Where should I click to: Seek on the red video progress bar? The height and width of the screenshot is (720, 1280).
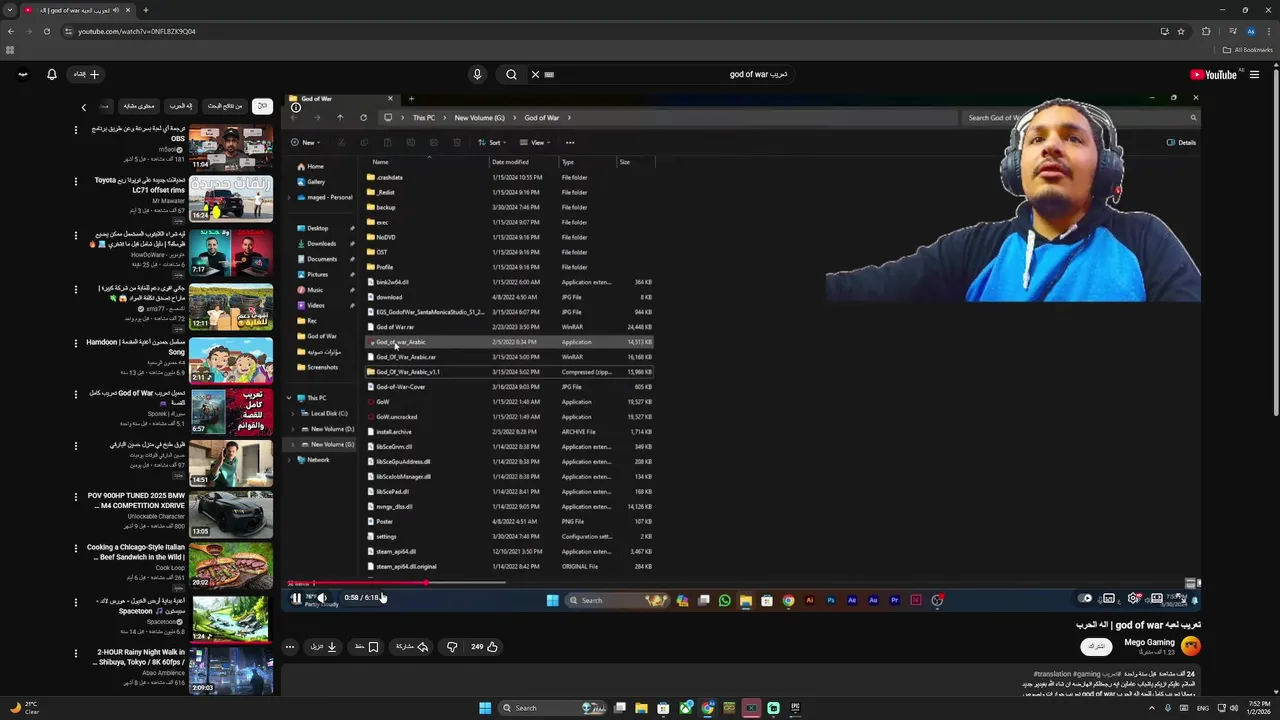coord(743,584)
